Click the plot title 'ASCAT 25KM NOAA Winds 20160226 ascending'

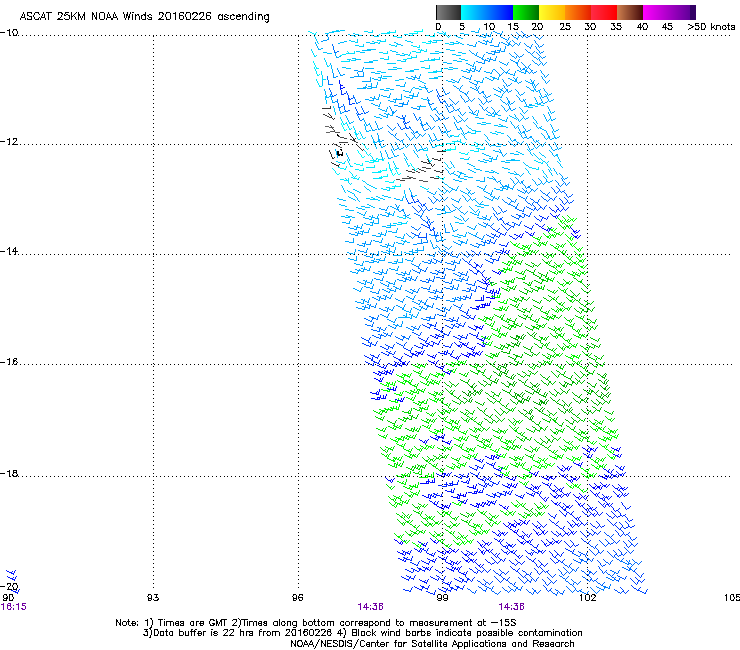point(144,17)
